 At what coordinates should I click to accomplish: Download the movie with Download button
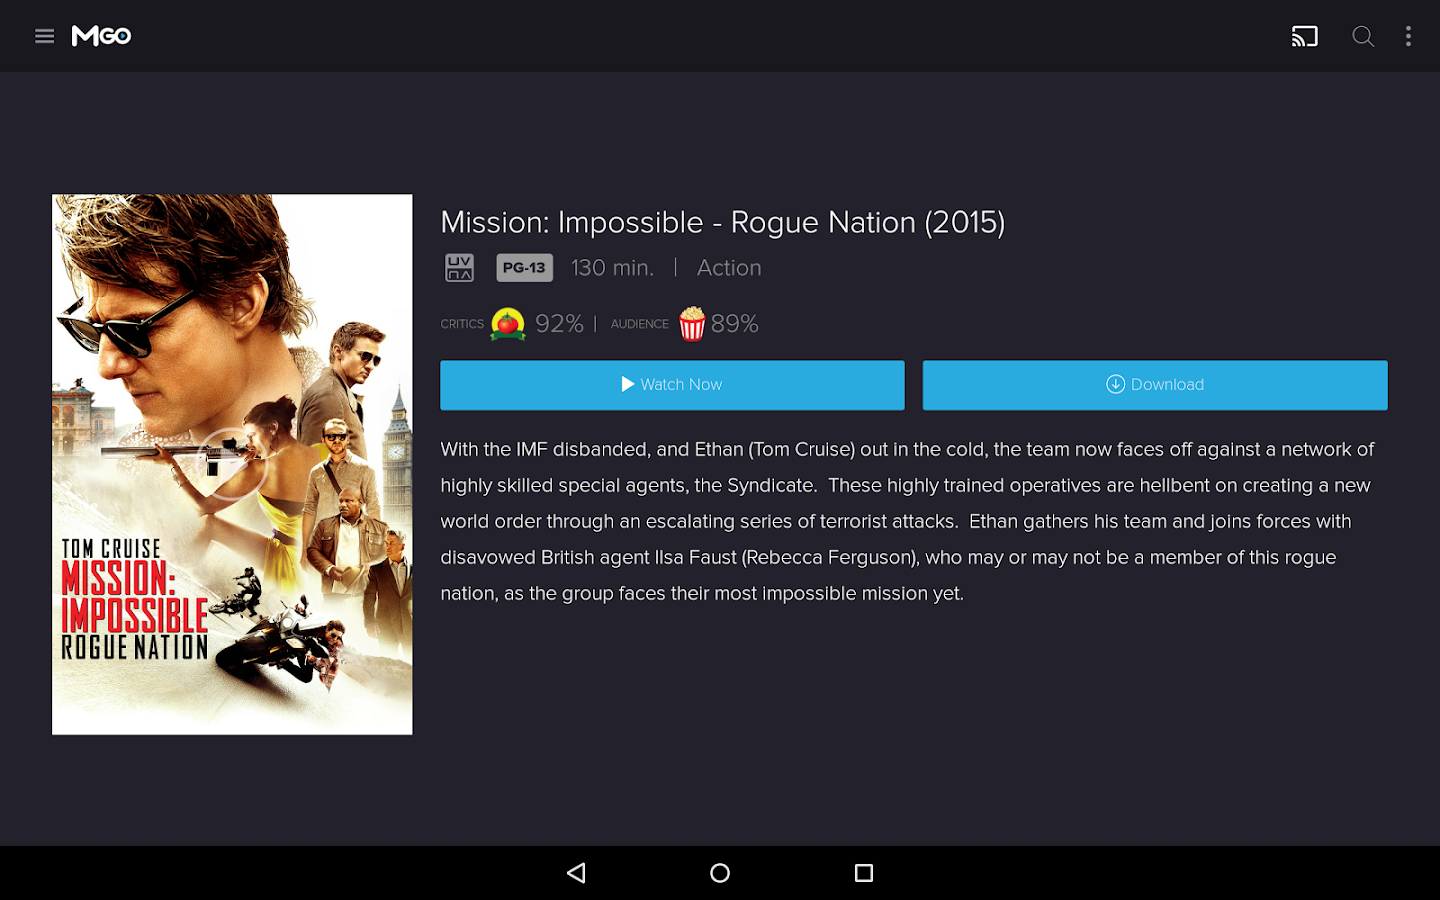point(1155,385)
